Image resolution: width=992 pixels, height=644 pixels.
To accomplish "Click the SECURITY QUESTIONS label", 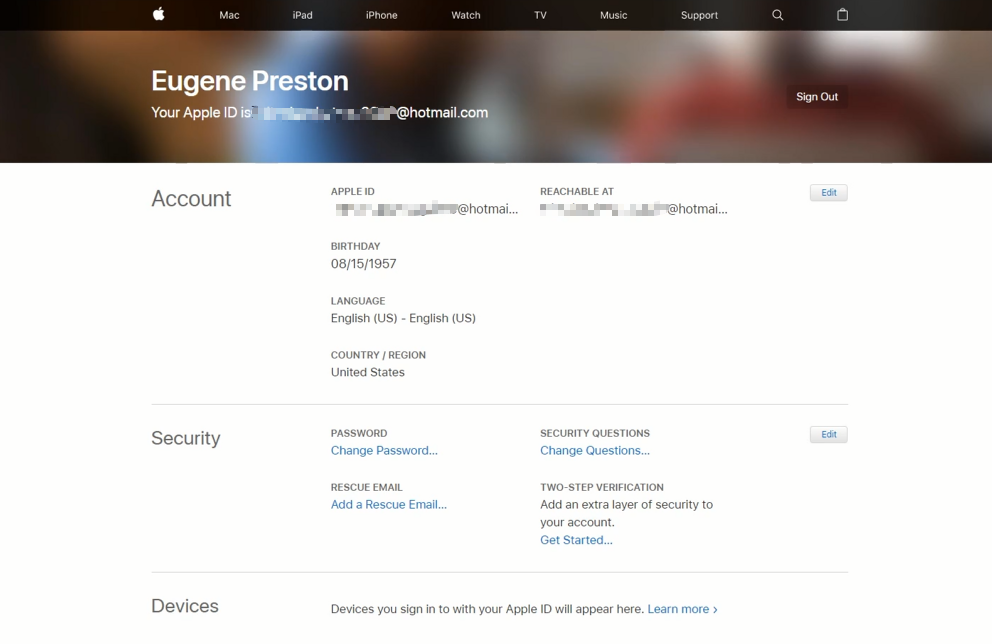I will pyautogui.click(x=595, y=433).
